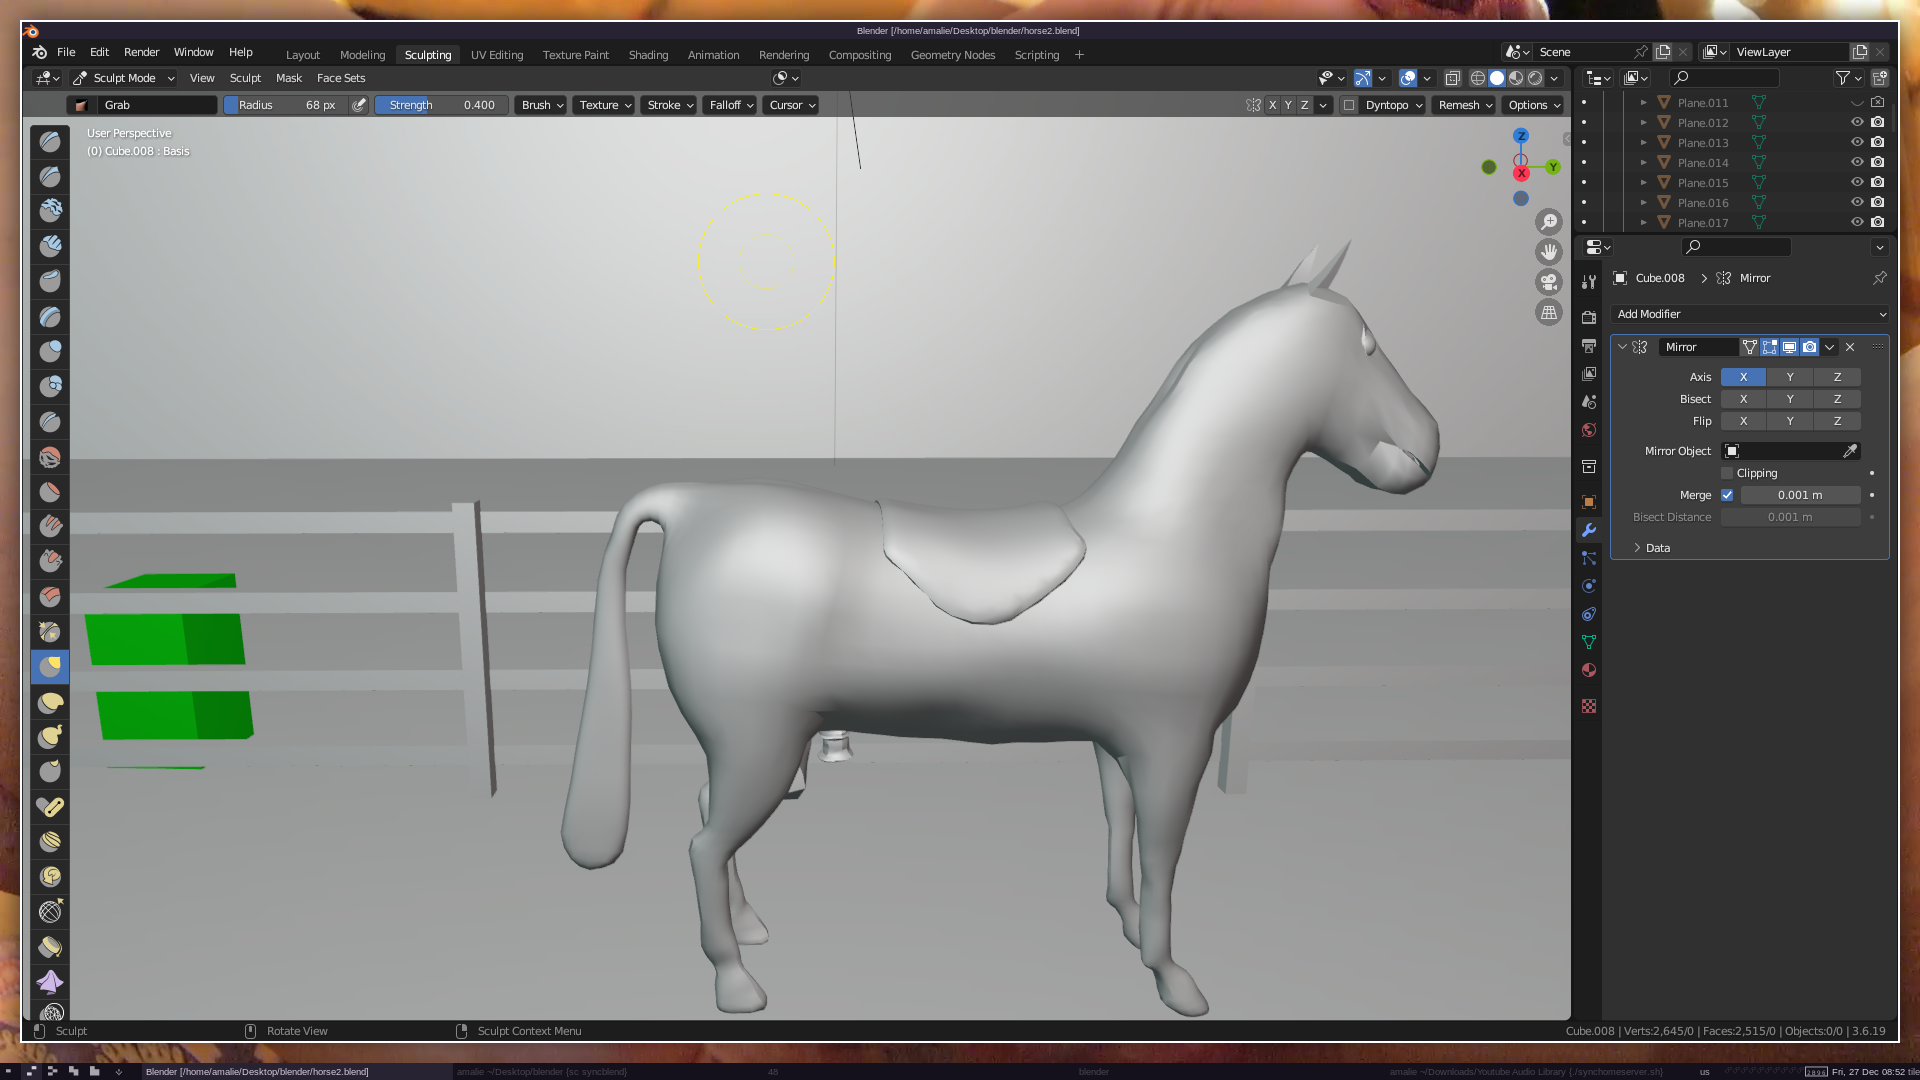This screenshot has height=1080, width=1920.
Task: Open the Add Modifier dropdown
Action: 1749,314
